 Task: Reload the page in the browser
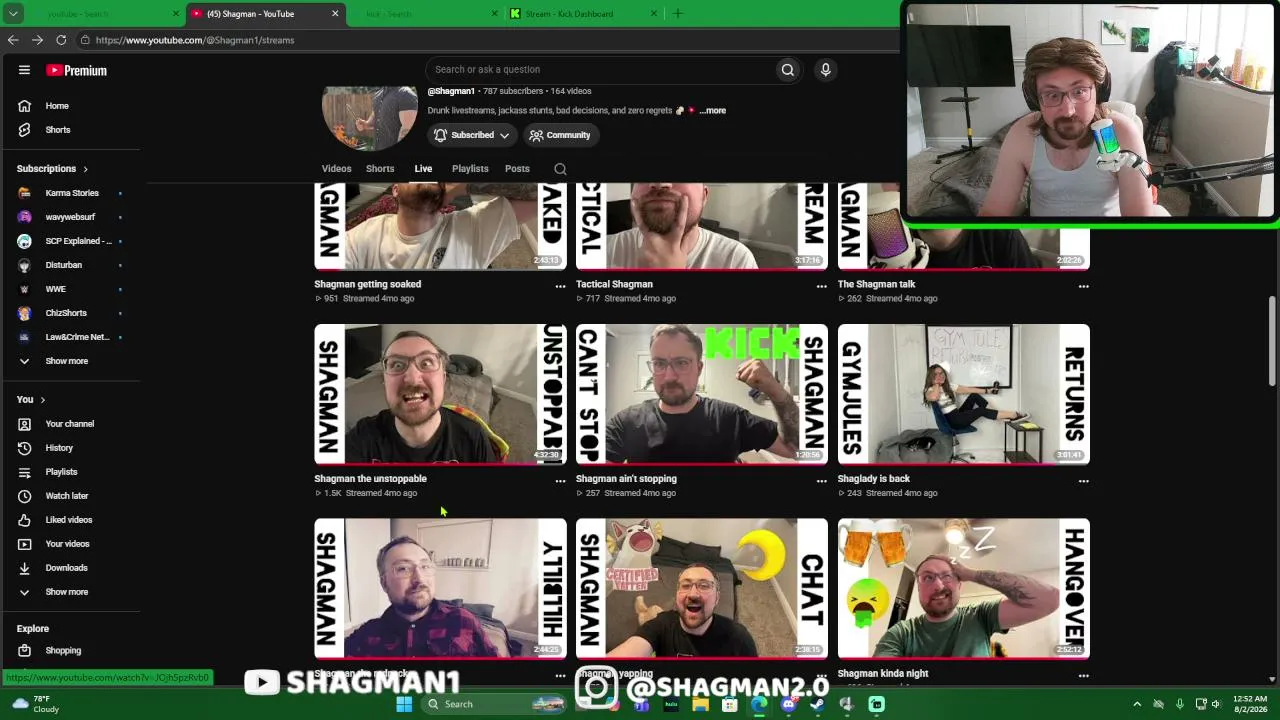coord(61,40)
